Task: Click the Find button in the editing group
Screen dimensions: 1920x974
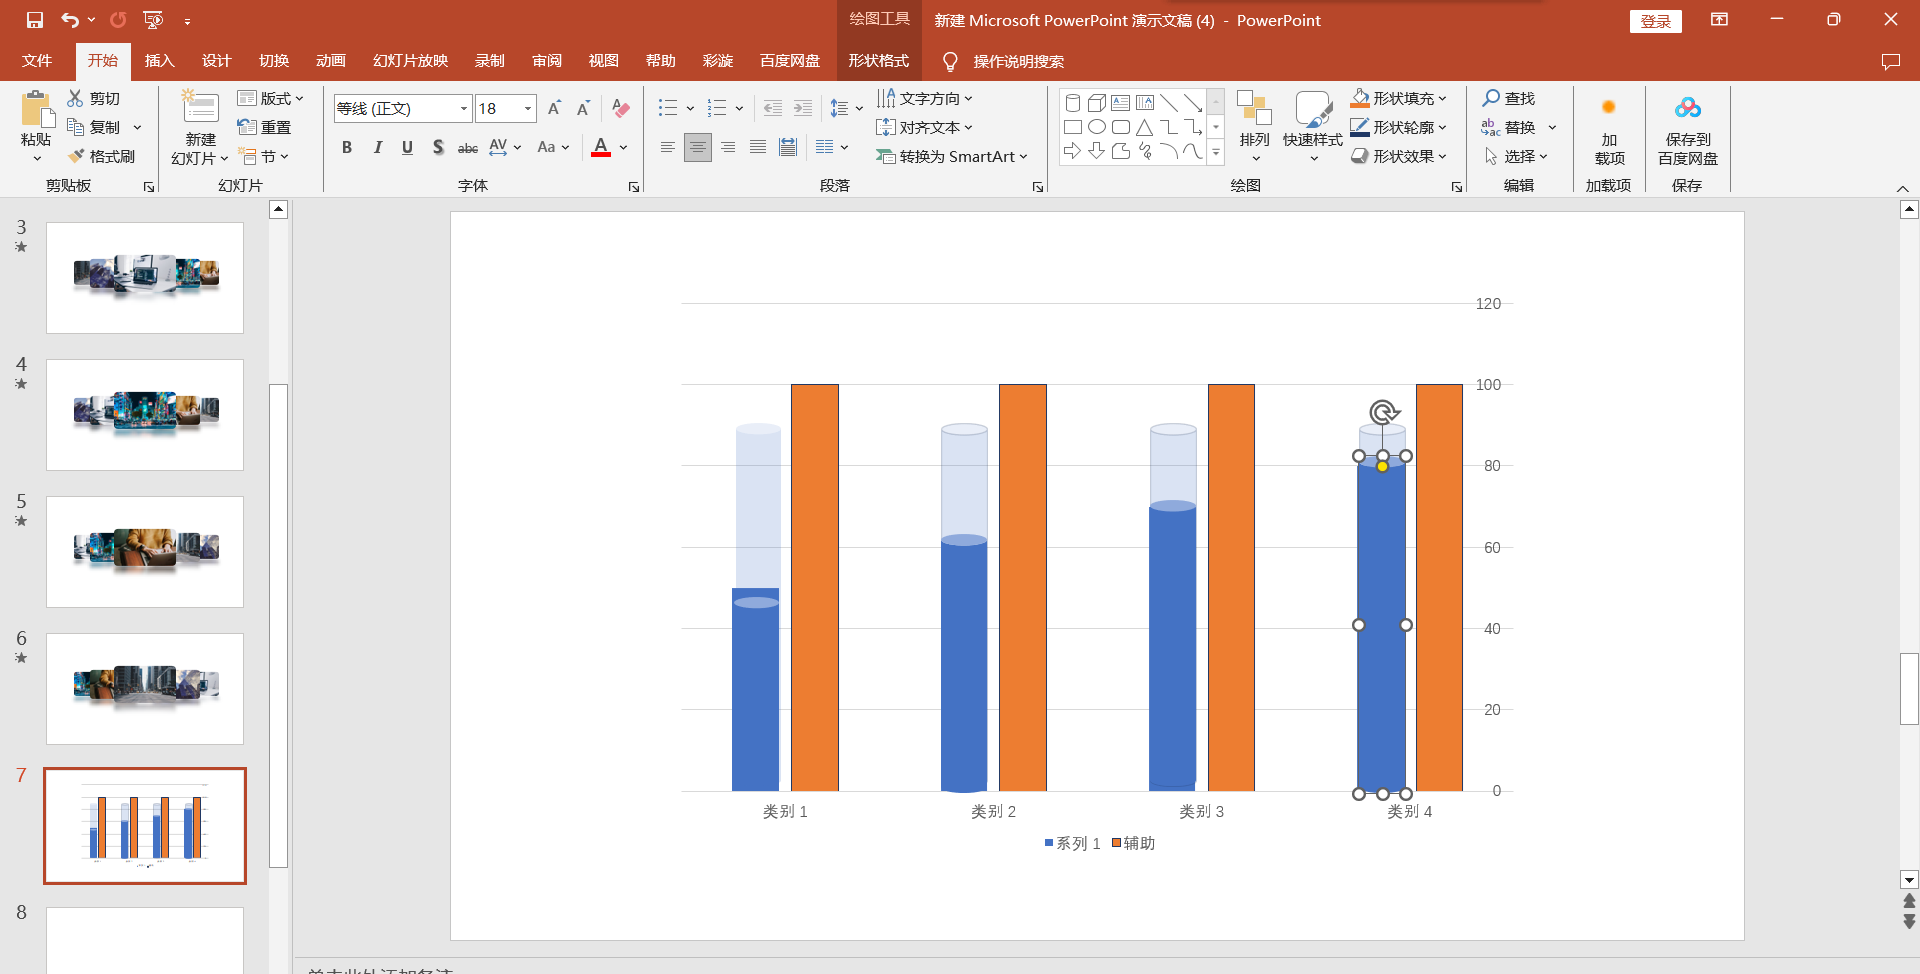Action: click(1508, 98)
